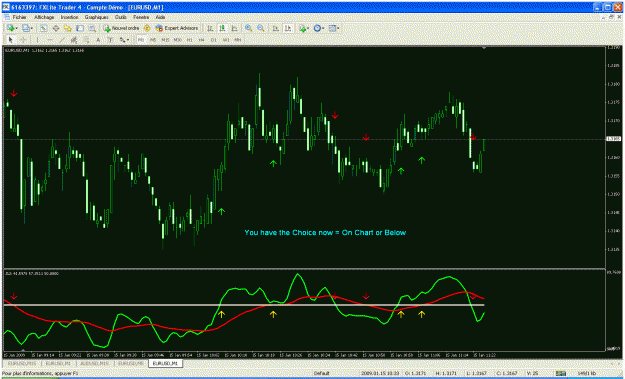Open the Strategy Tester icon
625x379 pixels.
point(92,28)
